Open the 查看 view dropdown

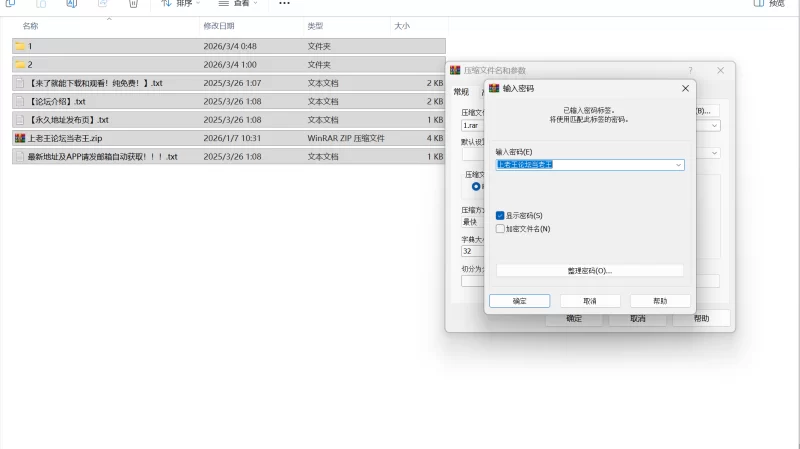click(240, 3)
